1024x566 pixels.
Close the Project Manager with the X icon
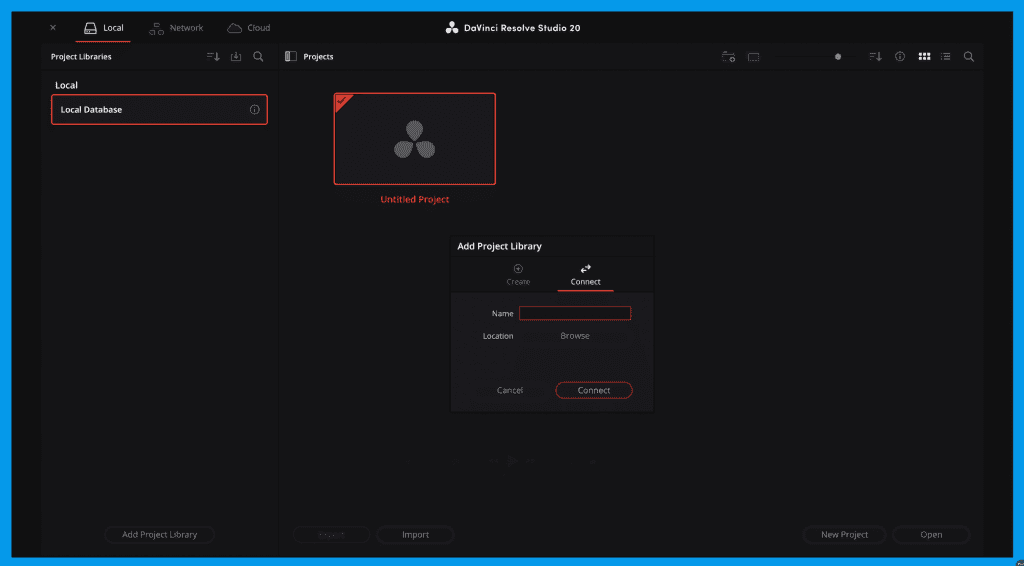(53, 28)
